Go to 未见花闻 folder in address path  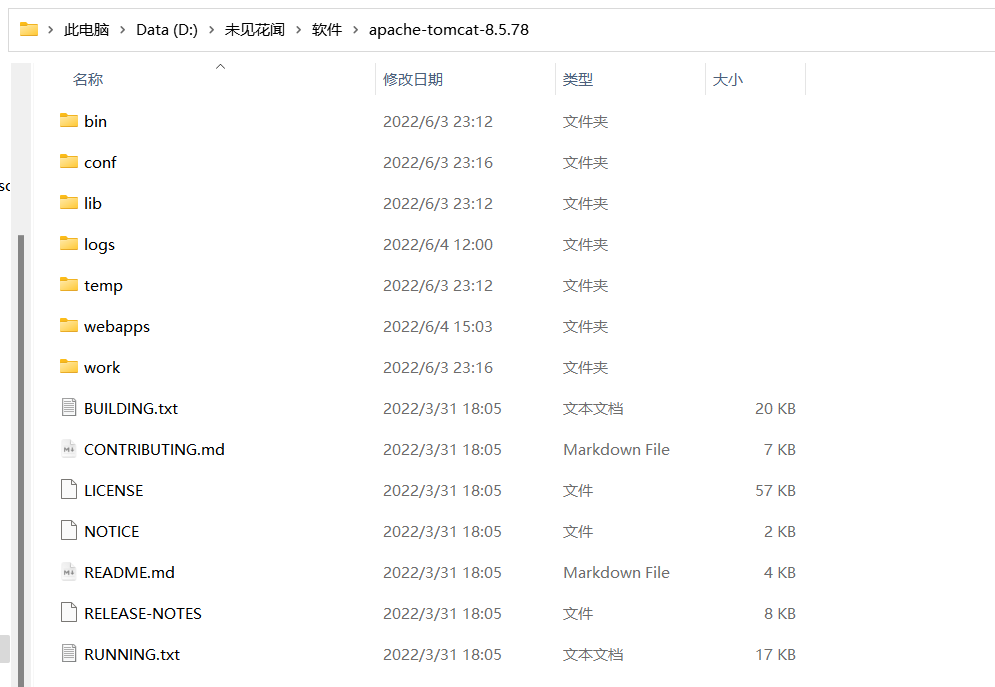(x=254, y=30)
